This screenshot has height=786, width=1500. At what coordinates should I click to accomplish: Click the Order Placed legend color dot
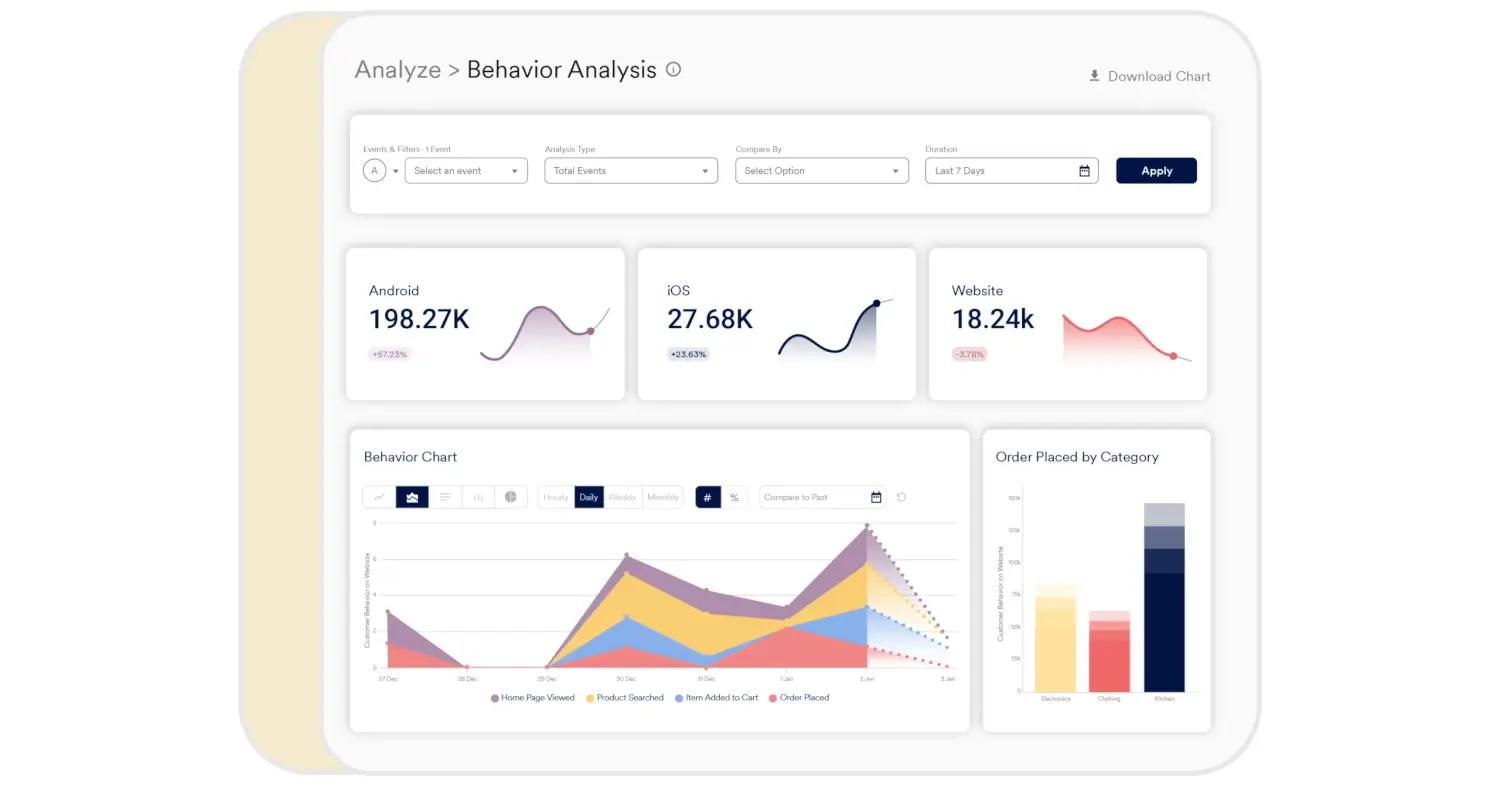click(773, 698)
